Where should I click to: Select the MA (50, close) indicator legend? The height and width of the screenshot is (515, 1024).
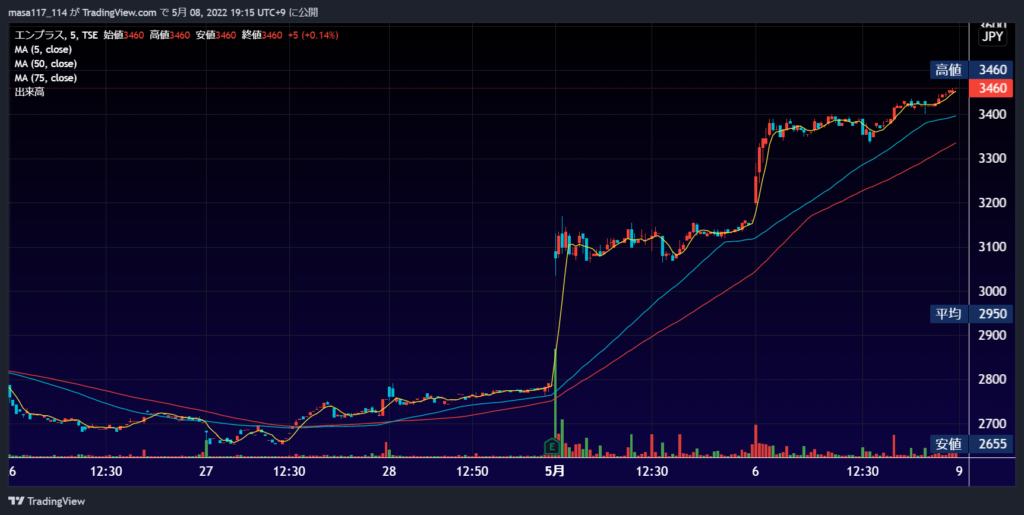pyautogui.click(x=46, y=64)
